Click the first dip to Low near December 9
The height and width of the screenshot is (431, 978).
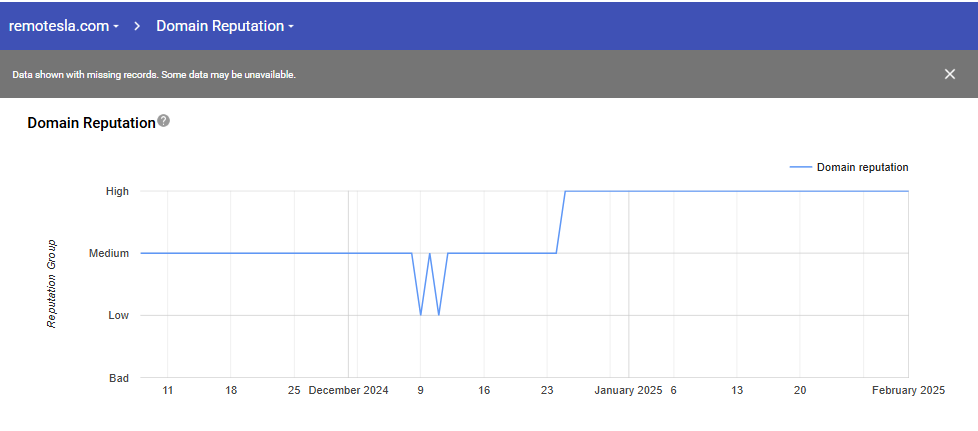[421, 315]
